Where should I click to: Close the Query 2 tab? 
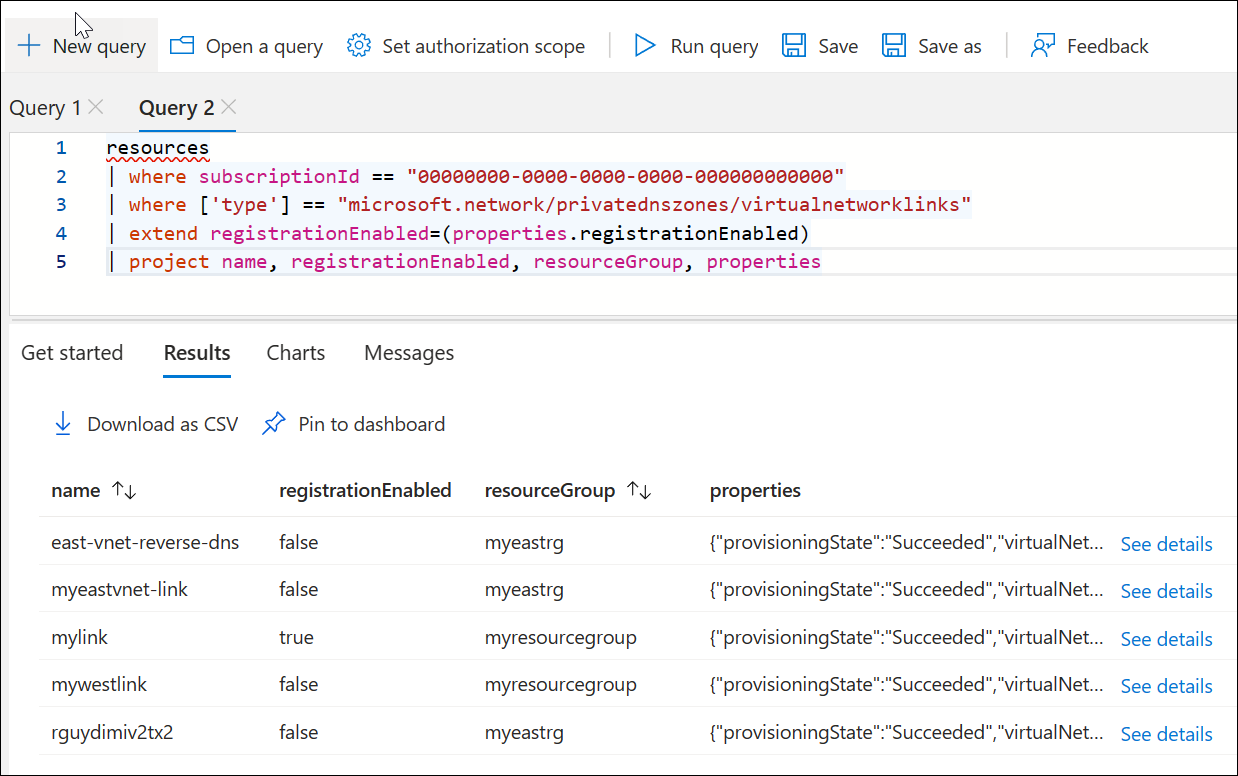coord(229,106)
